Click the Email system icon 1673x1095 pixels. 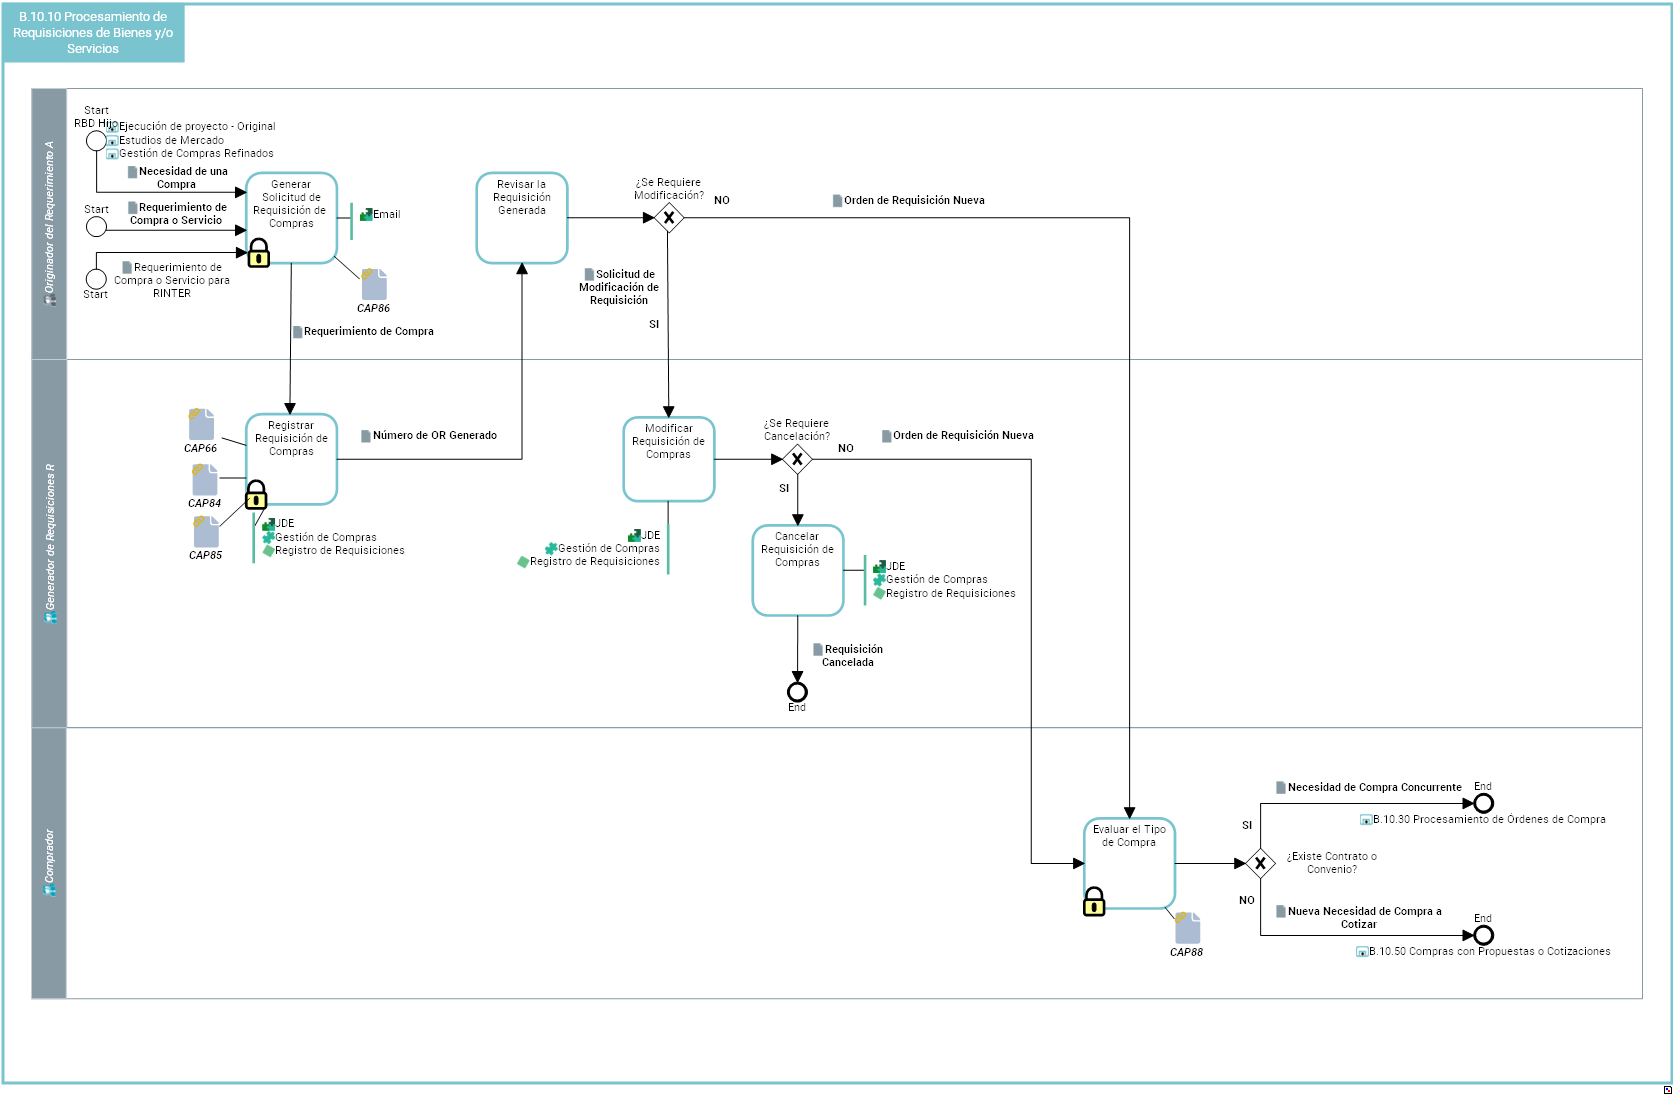pos(366,214)
